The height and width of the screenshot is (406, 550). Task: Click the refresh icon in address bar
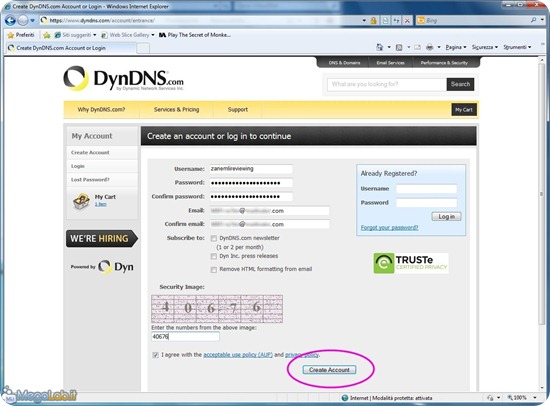pos(396,21)
